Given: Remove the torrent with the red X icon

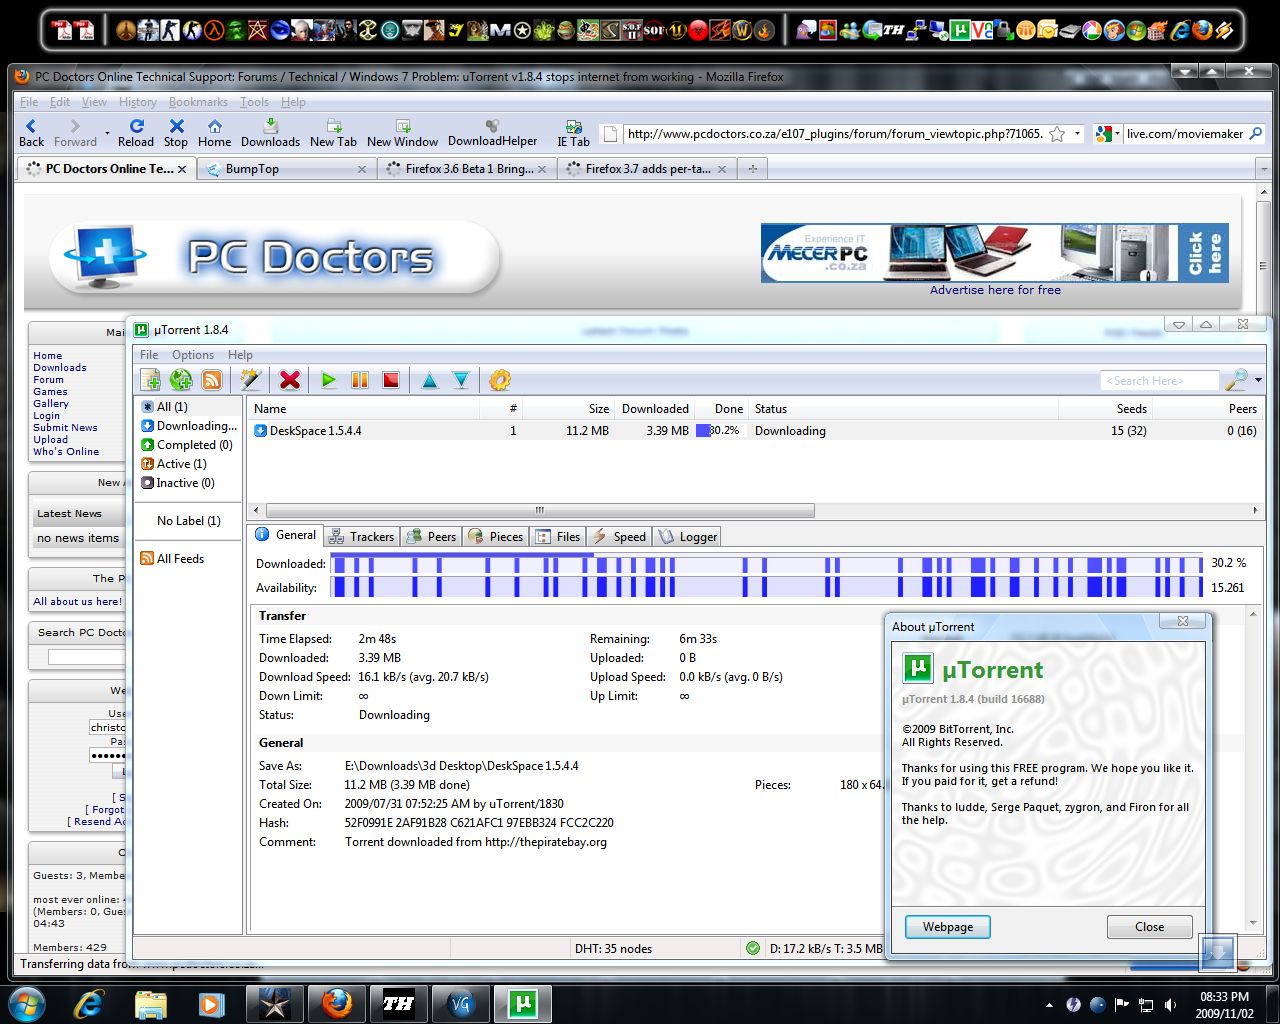Looking at the screenshot, I should click(290, 380).
